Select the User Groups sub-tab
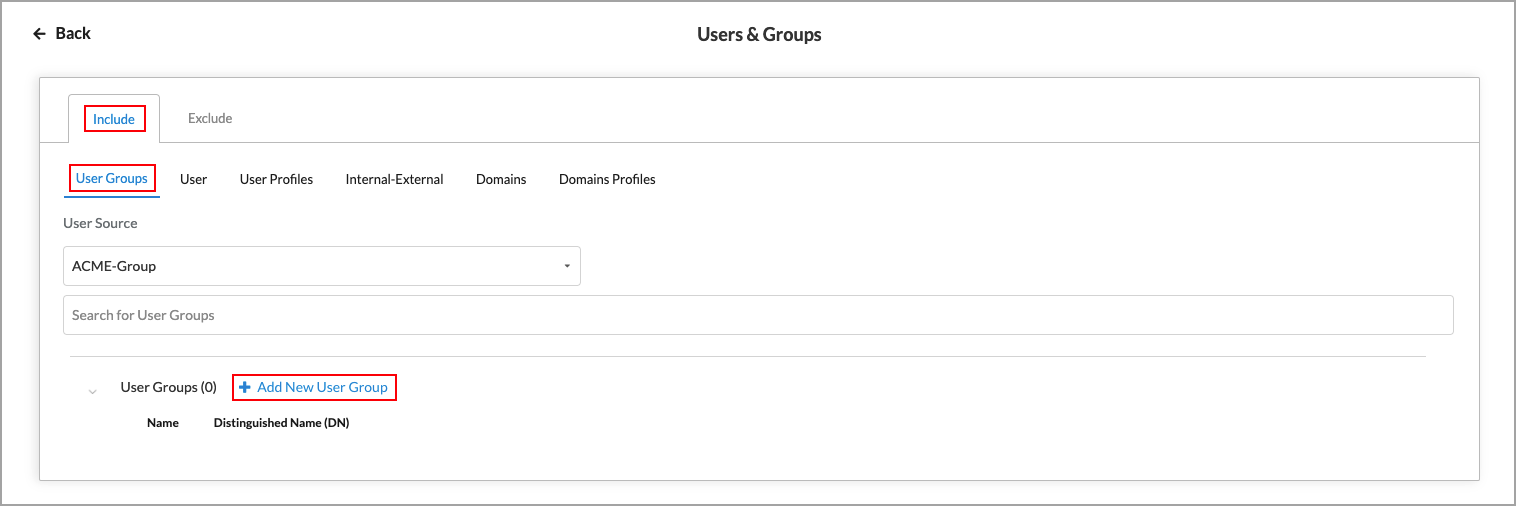 112,179
